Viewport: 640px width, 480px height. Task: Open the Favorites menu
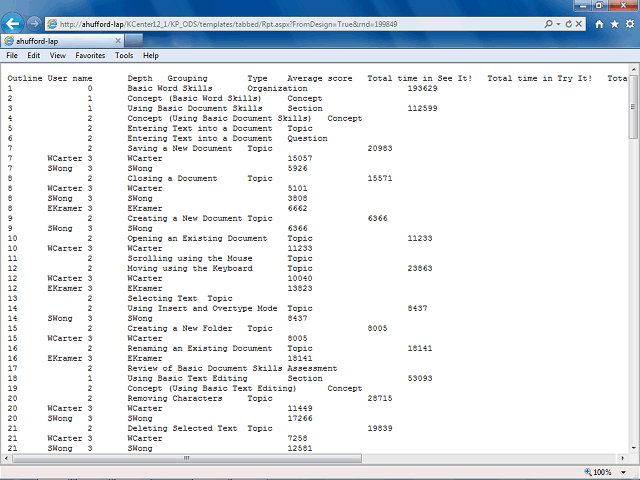(x=90, y=56)
